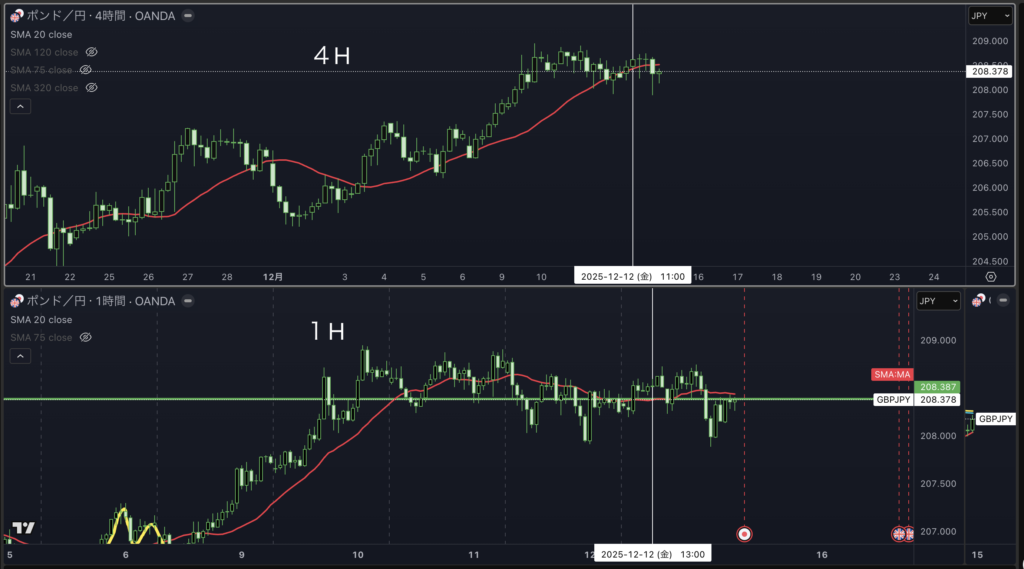Open chart settings gear in the 4H pane
This screenshot has height=569, width=1024.
[990, 276]
